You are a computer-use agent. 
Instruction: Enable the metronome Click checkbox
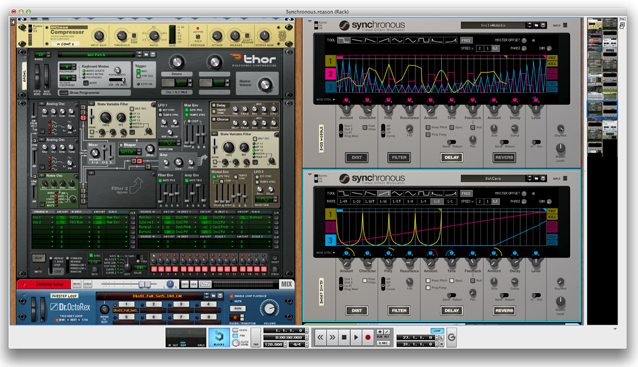click(235, 330)
